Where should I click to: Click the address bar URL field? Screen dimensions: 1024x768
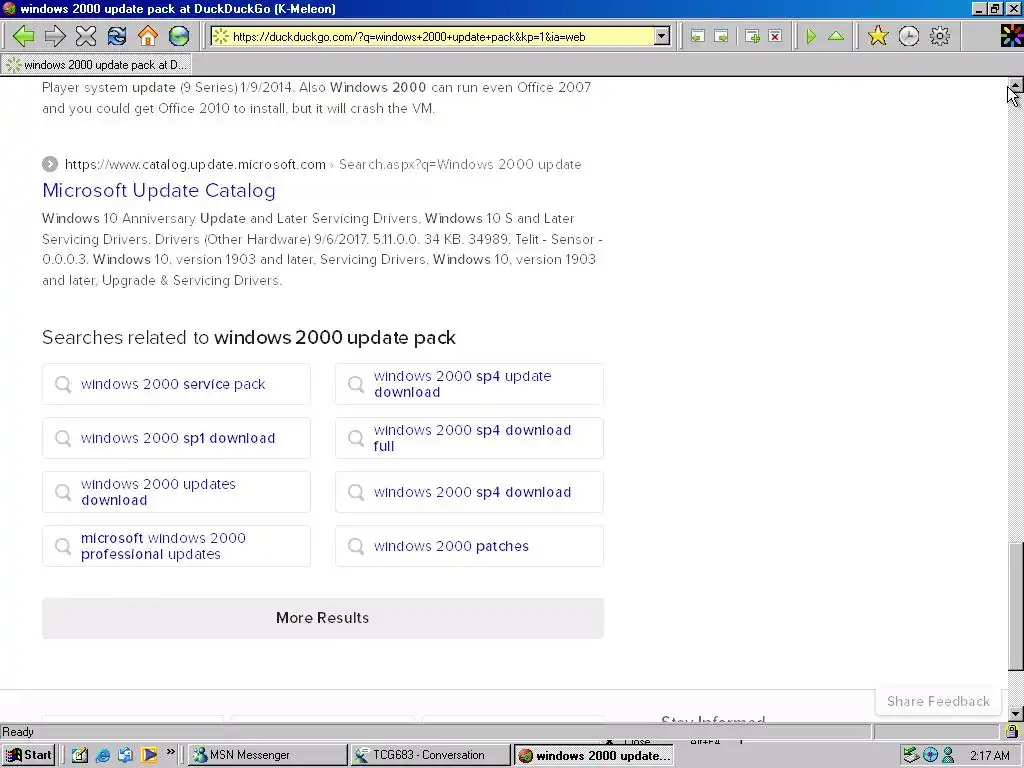pyautogui.click(x=441, y=37)
